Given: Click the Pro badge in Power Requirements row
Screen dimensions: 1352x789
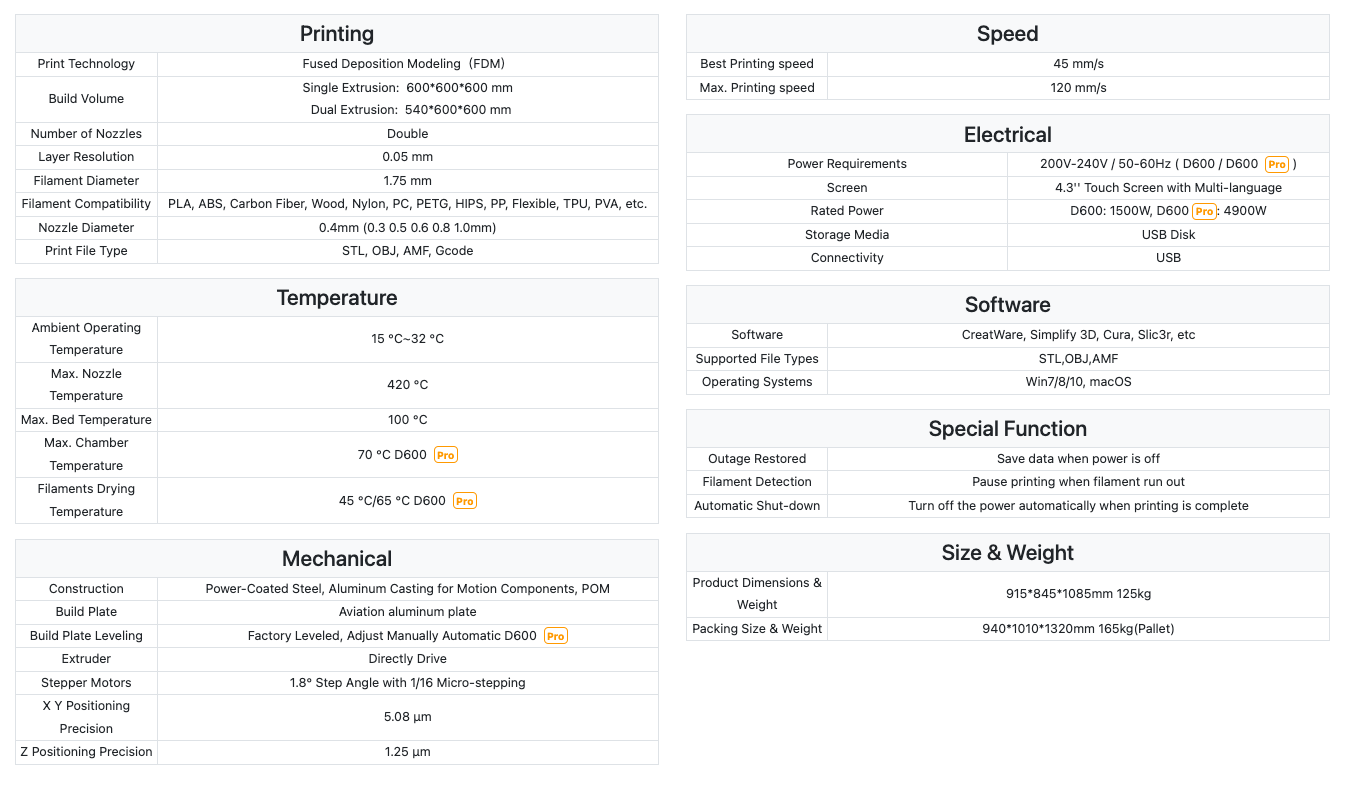Looking at the screenshot, I should pos(1277,164).
